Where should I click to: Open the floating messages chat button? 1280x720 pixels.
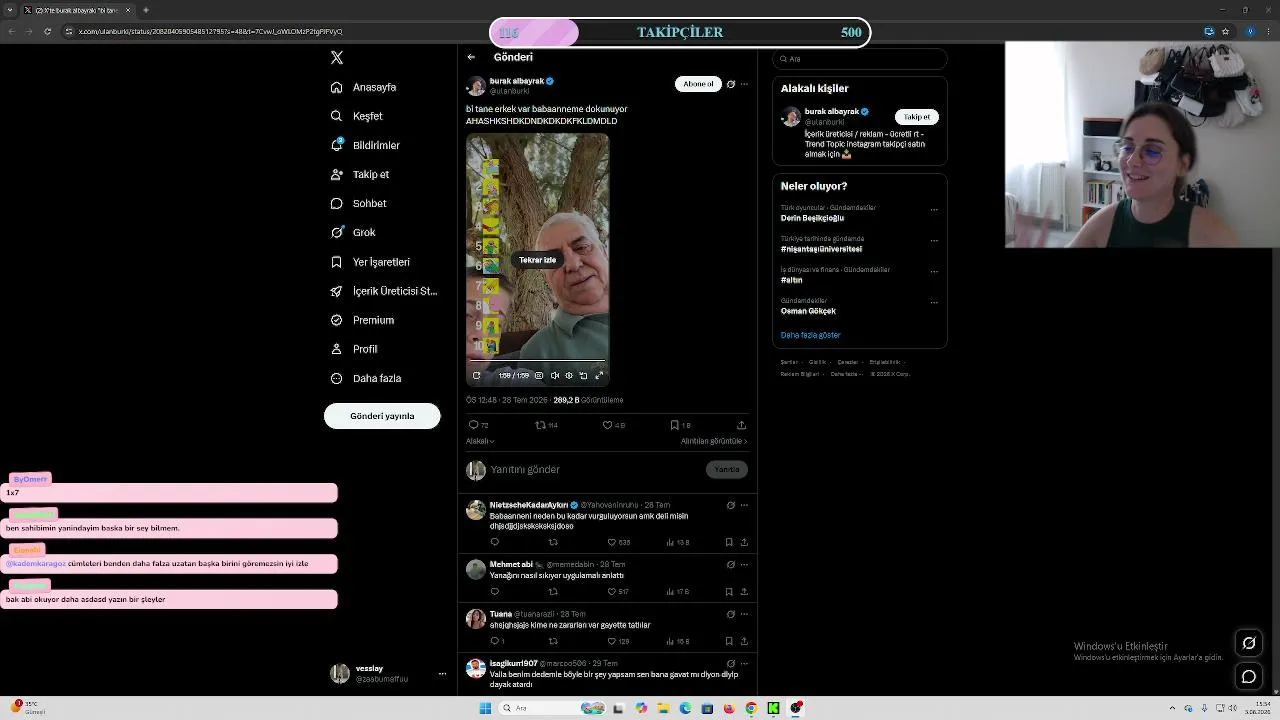tap(1248, 677)
